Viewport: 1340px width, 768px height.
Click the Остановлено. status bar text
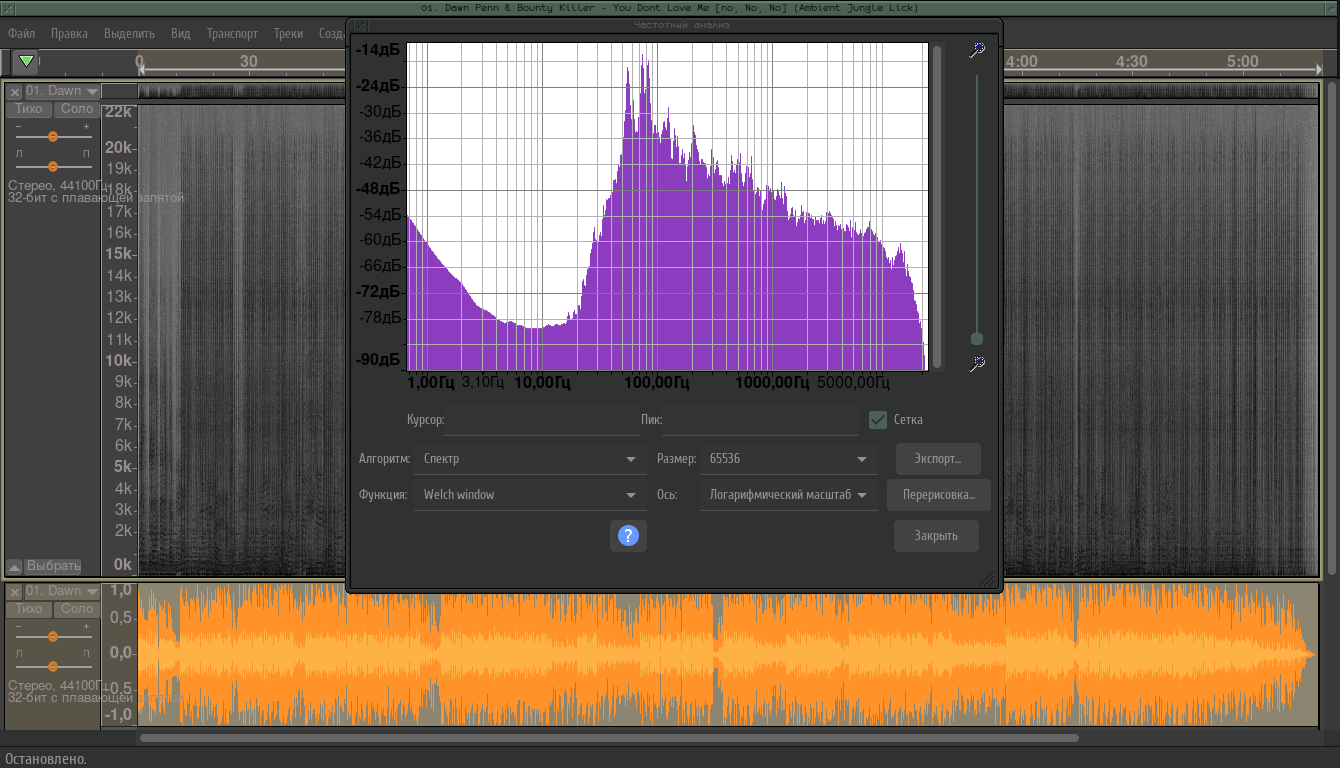(x=45, y=759)
